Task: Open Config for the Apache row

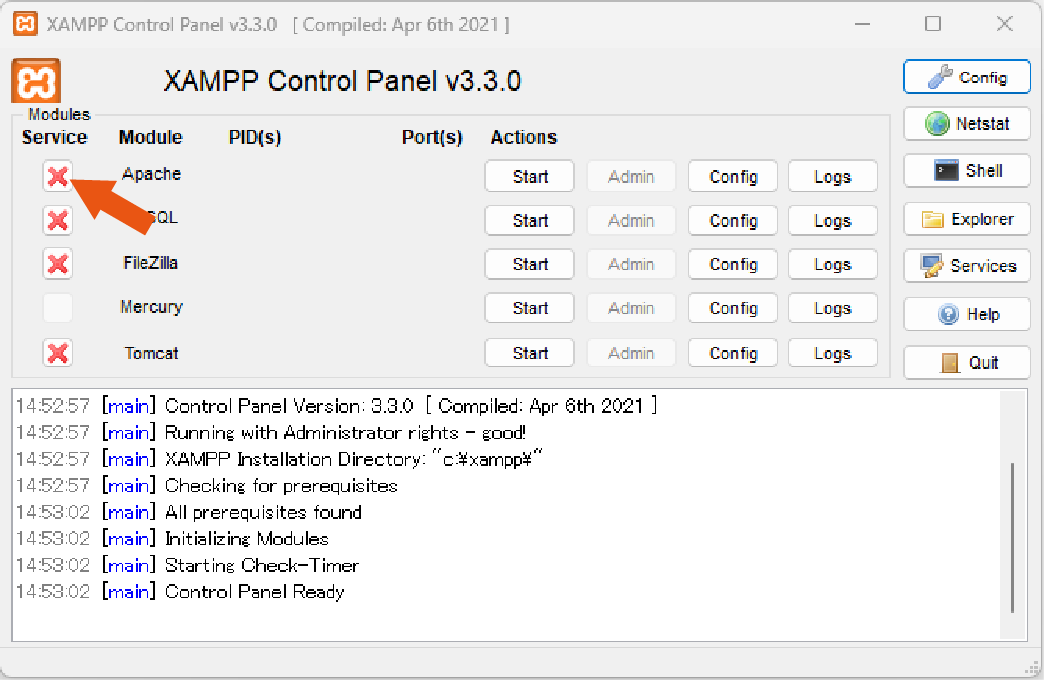Action: [x=732, y=176]
